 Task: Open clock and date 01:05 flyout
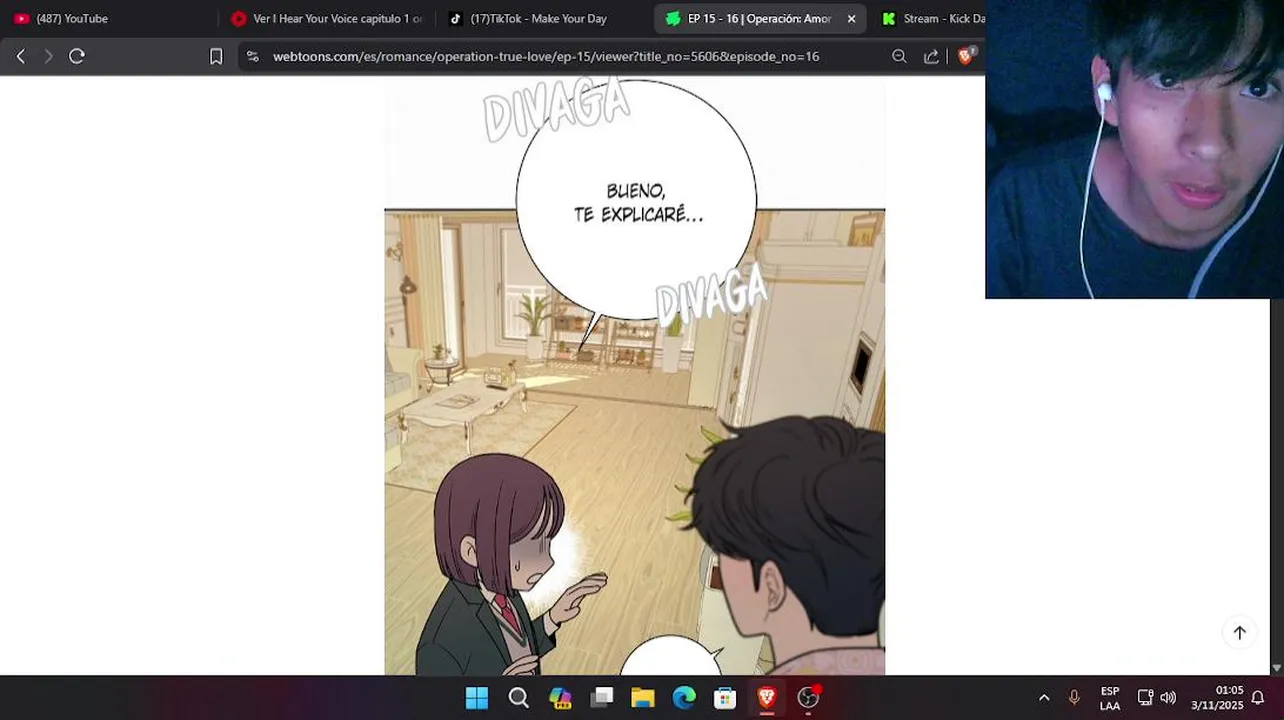point(1216,698)
